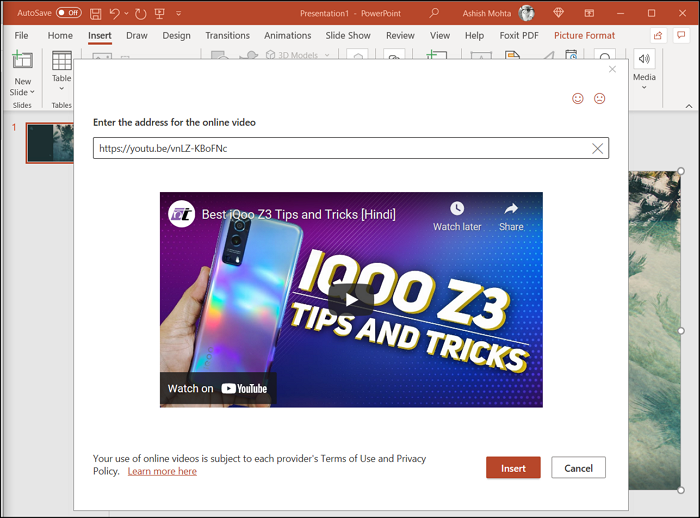Click the Watch later clock icon
This screenshot has height=518, width=700.
[x=457, y=208]
